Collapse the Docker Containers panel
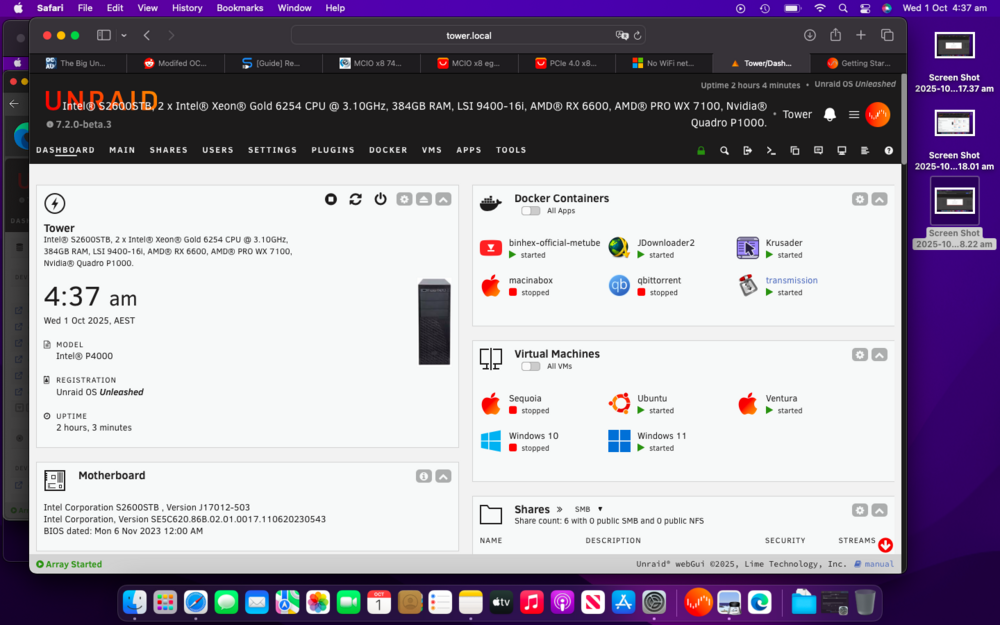This screenshot has width=1000, height=625. (x=879, y=199)
